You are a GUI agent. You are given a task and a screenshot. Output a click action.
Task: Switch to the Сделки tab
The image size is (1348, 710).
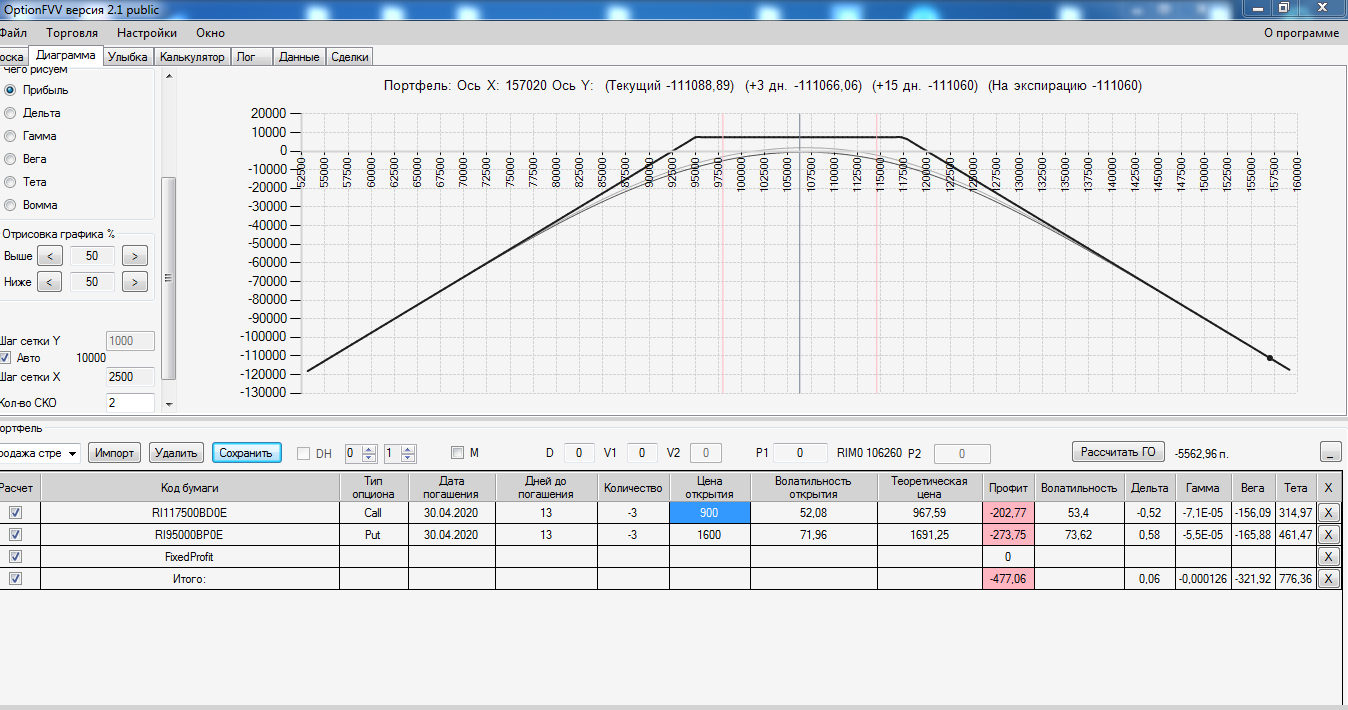coord(349,57)
